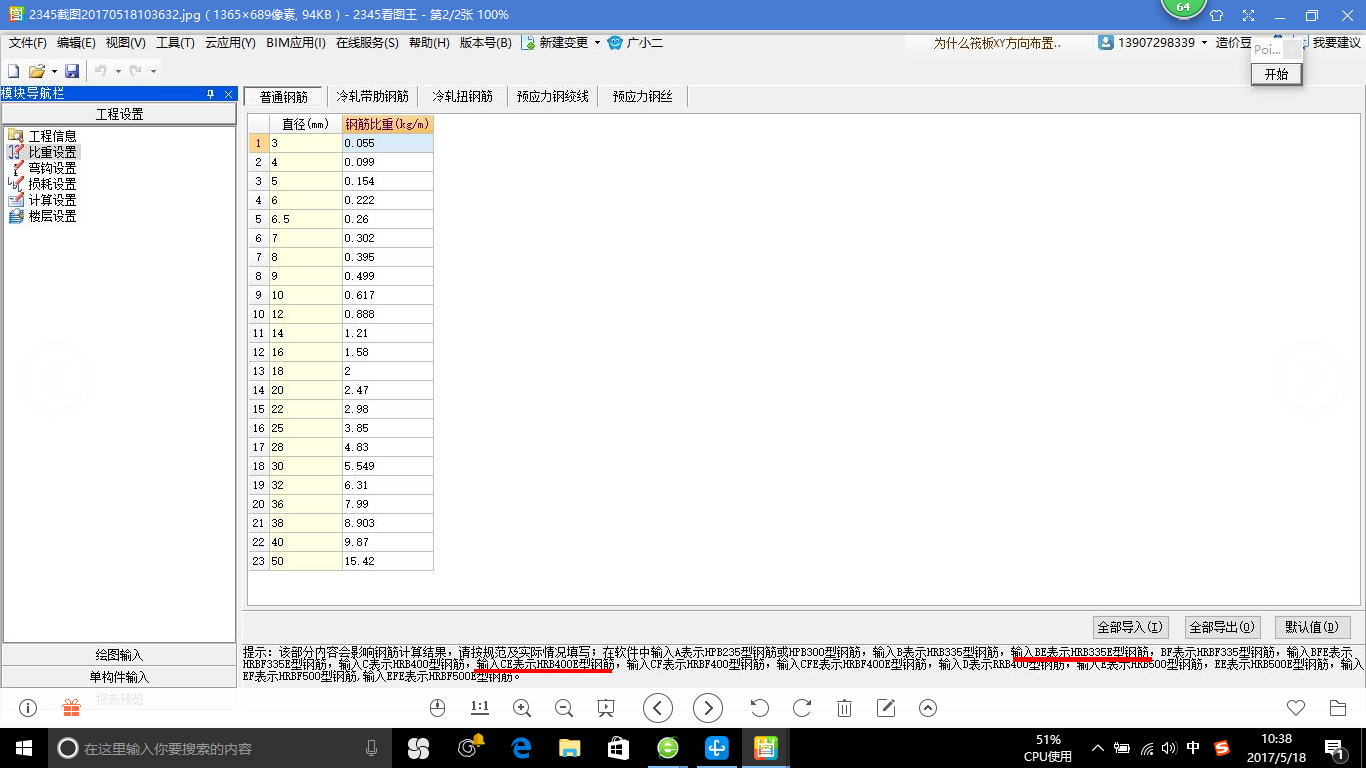Click the 开始 button

click(x=1276, y=74)
